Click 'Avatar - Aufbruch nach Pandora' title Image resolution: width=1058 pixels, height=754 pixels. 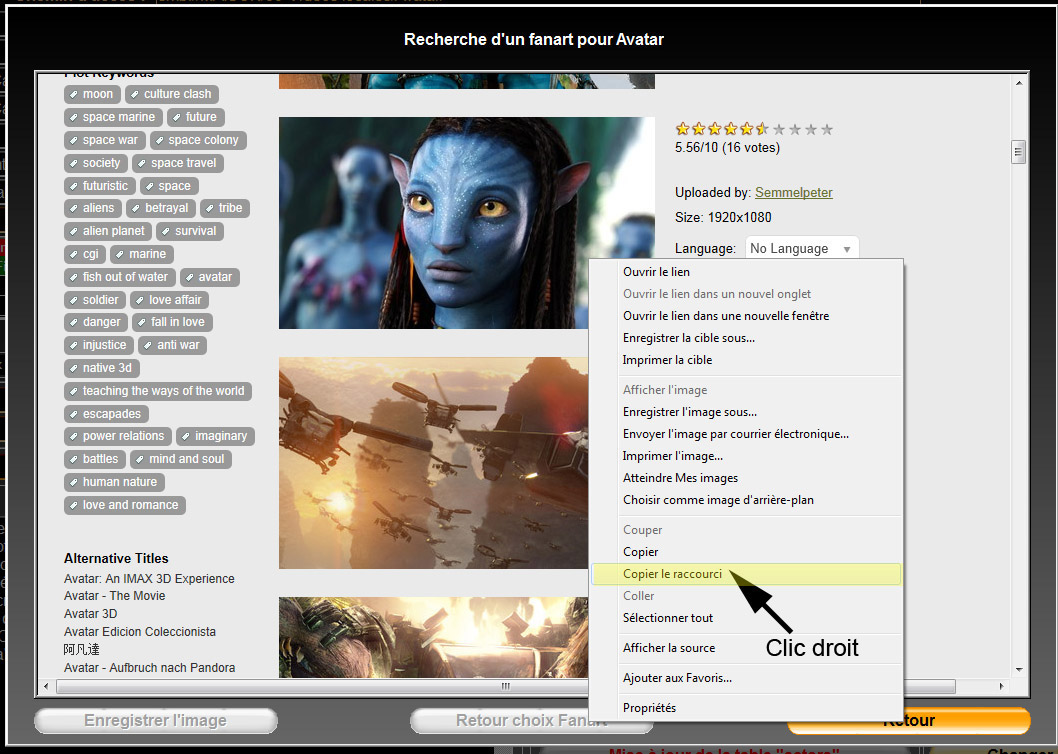click(x=150, y=668)
